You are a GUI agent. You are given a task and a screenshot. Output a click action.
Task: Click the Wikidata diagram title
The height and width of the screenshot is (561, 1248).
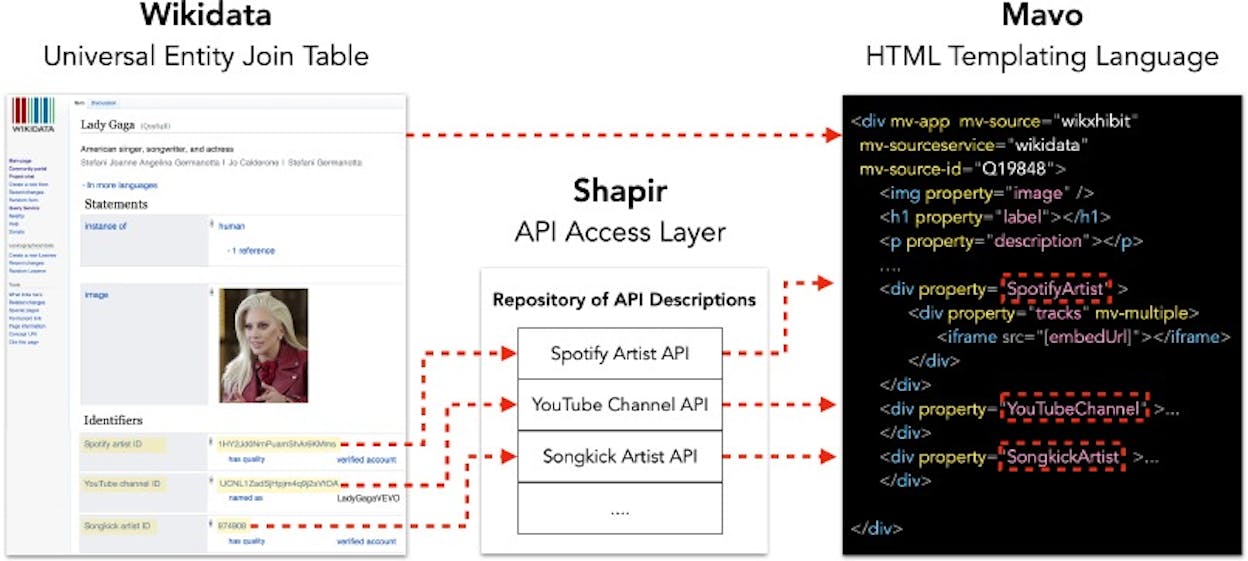click(x=205, y=15)
